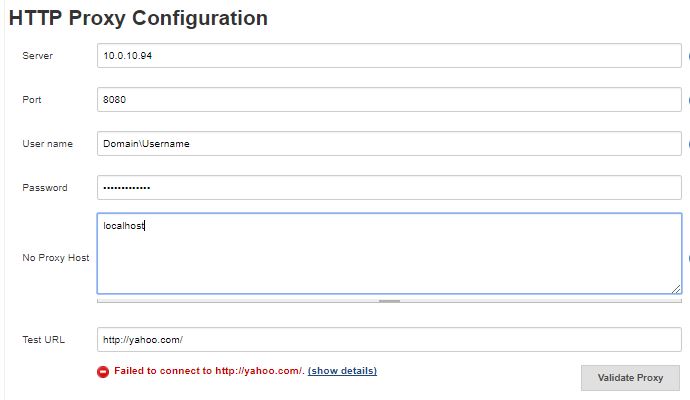Click the help icon next to Server field
Viewport: 690px width, 400px height.
point(689,56)
